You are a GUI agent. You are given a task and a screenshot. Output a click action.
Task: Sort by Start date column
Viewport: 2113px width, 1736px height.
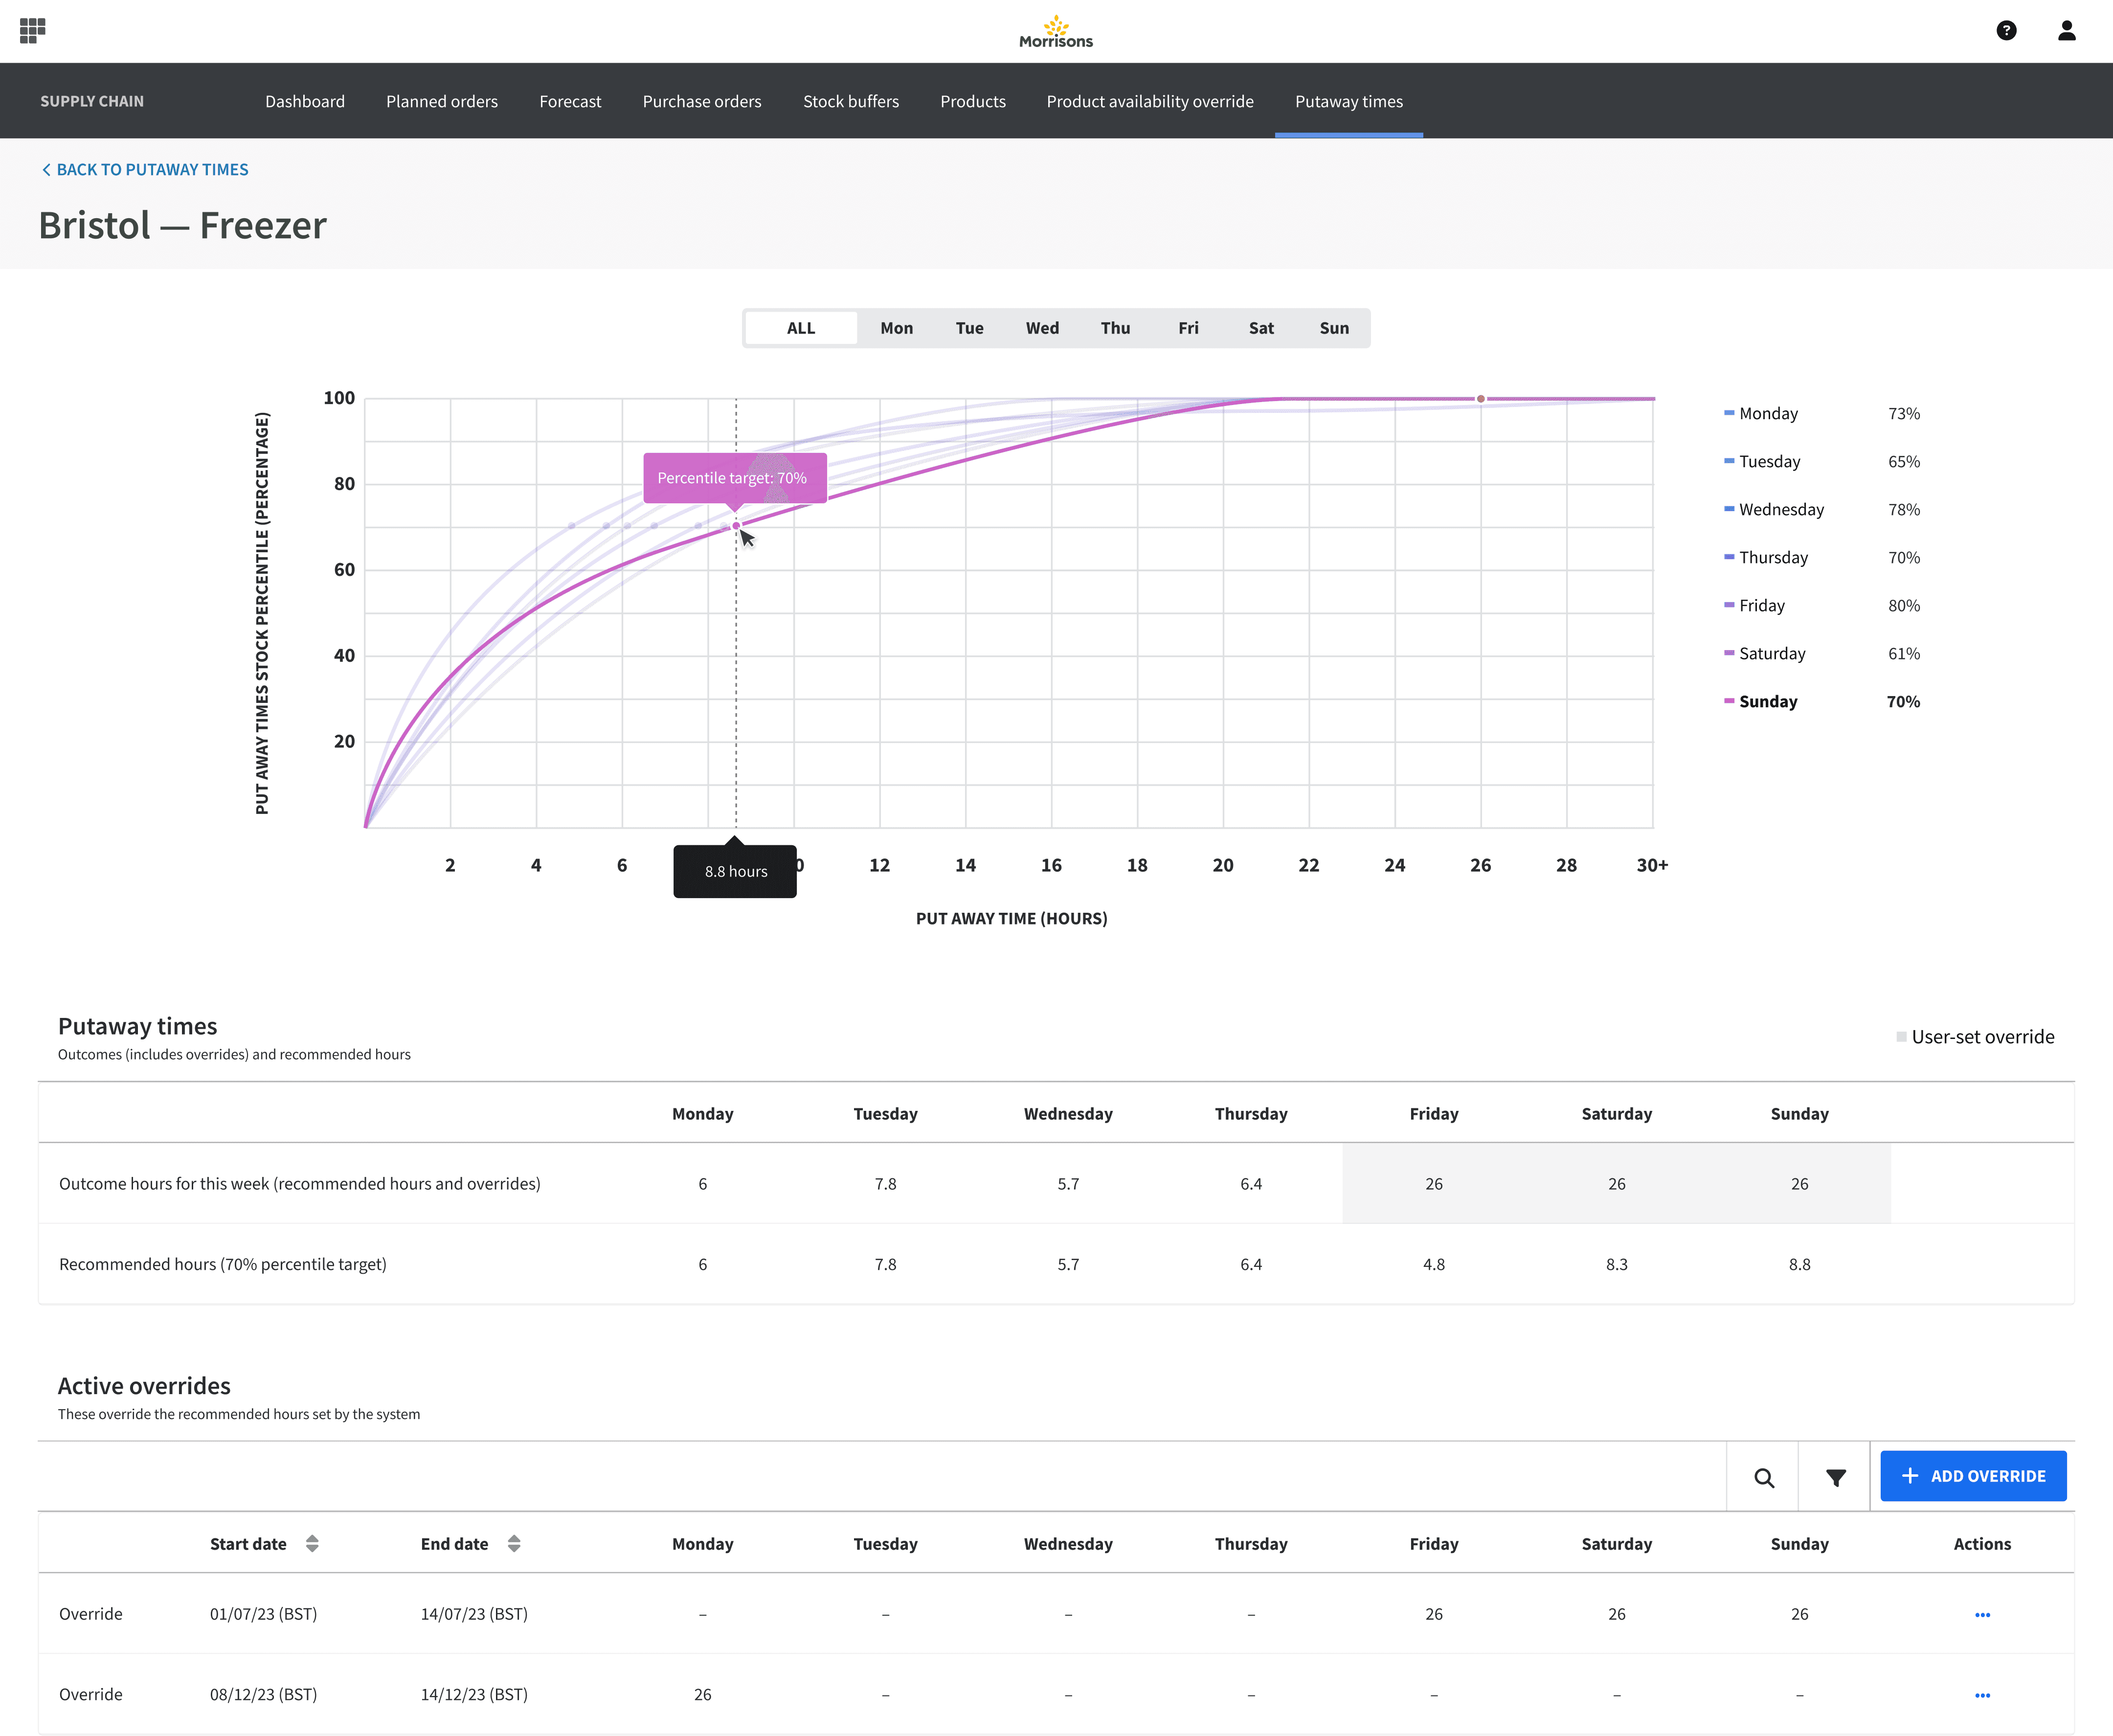pos(312,1543)
